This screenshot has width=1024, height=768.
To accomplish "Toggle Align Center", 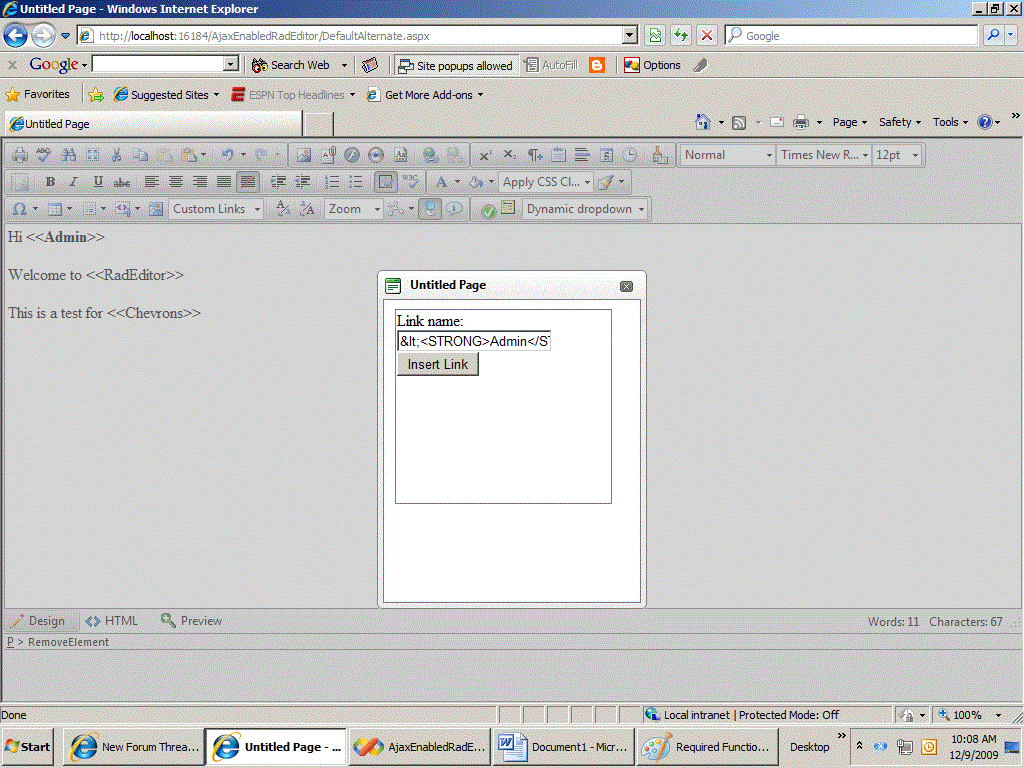I will [176, 182].
